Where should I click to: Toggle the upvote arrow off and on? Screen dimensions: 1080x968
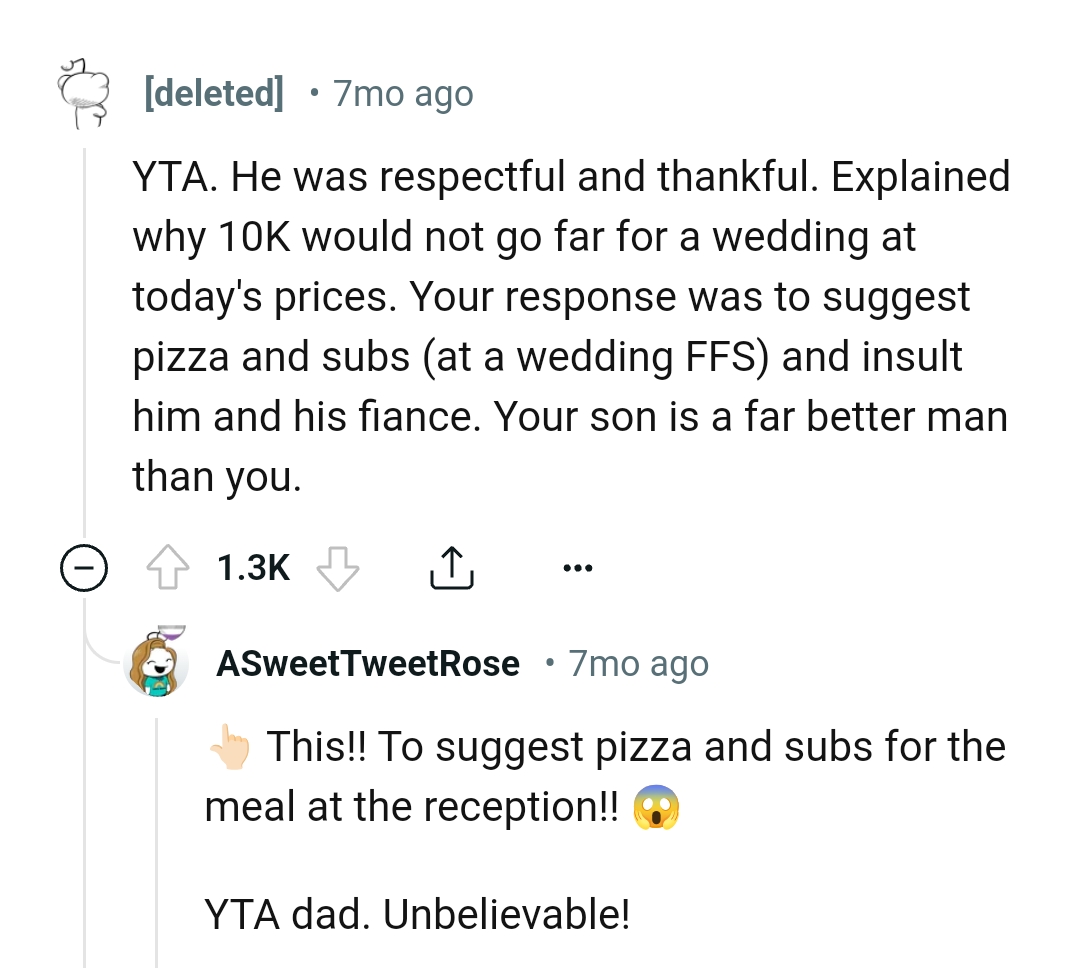pos(170,566)
